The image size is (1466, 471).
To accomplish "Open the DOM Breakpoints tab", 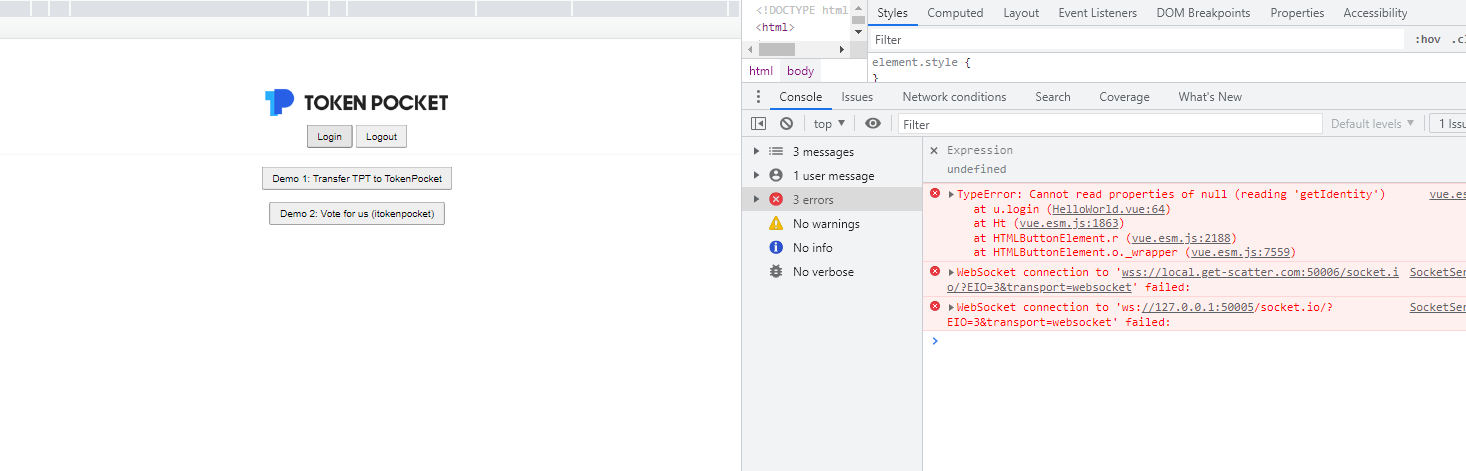I will 1203,13.
